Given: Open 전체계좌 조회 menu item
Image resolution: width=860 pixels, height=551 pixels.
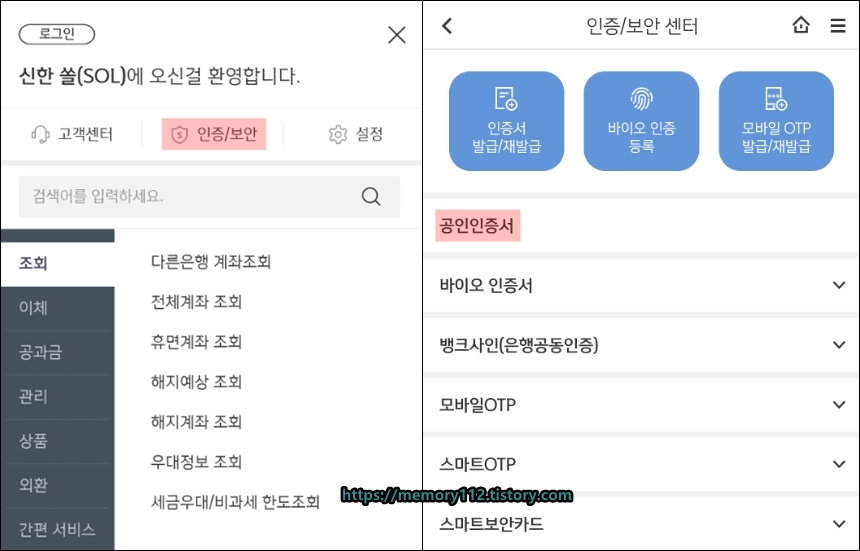Looking at the screenshot, I should click(196, 302).
